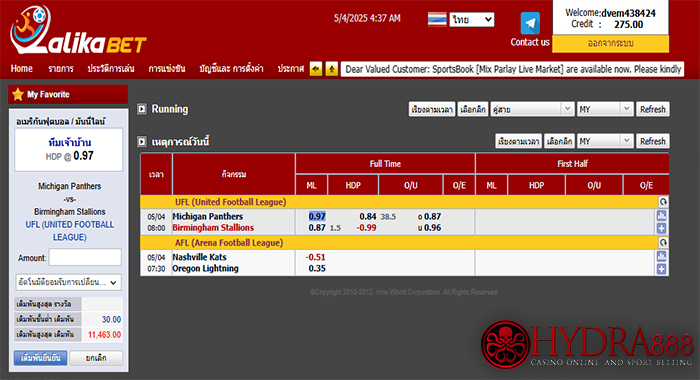Open the ประวัติการเล่น menu

click(111, 69)
